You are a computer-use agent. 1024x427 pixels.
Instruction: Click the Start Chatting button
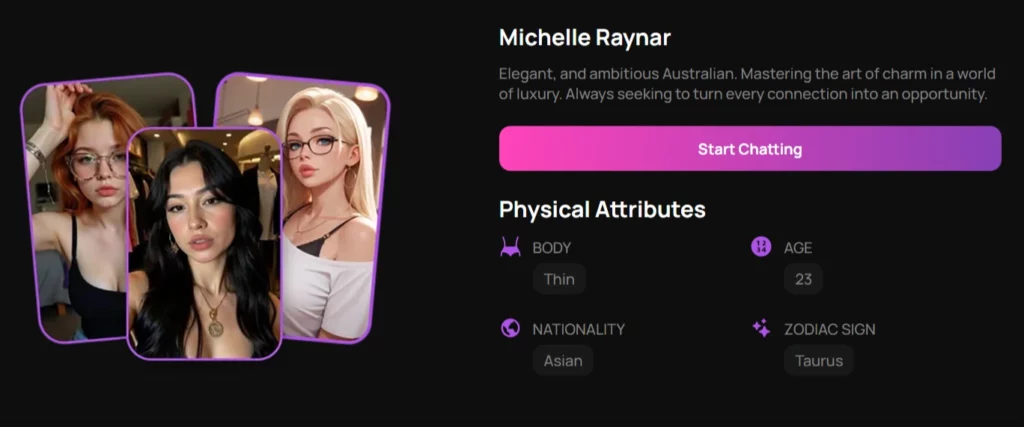pos(750,149)
